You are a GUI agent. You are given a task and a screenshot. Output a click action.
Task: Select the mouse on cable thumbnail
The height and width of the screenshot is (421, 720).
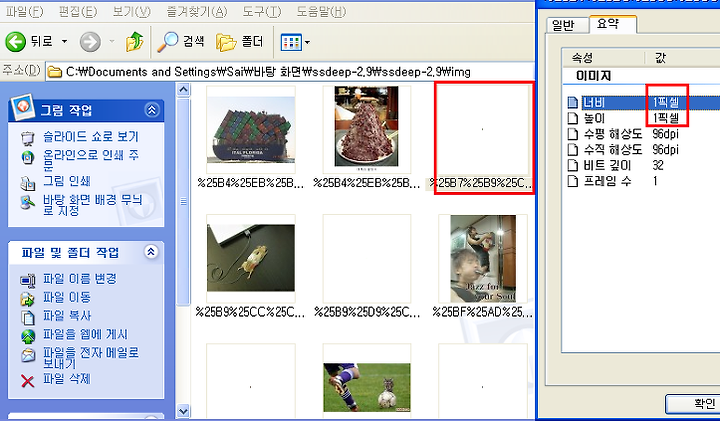[x=251, y=258]
